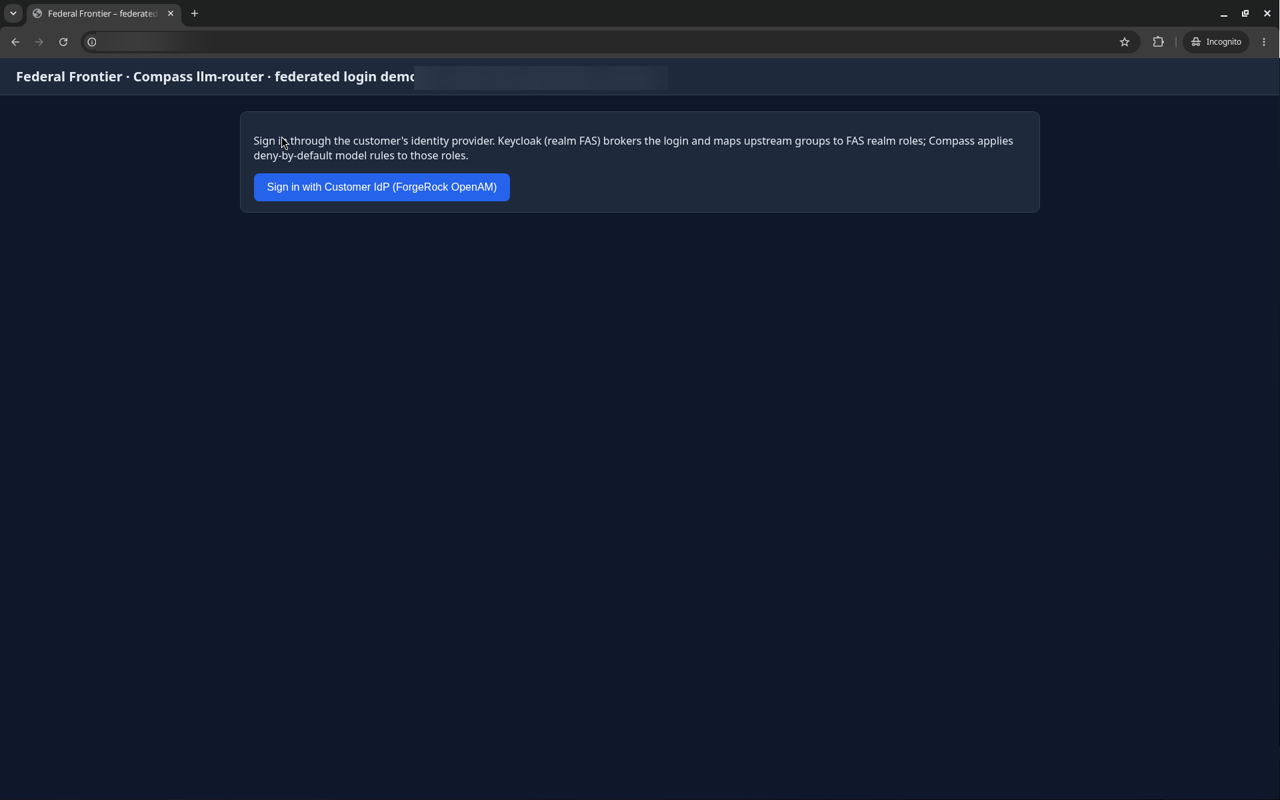The image size is (1280, 800).
Task: Open Chrome's three-dot menu
Action: (1264, 42)
